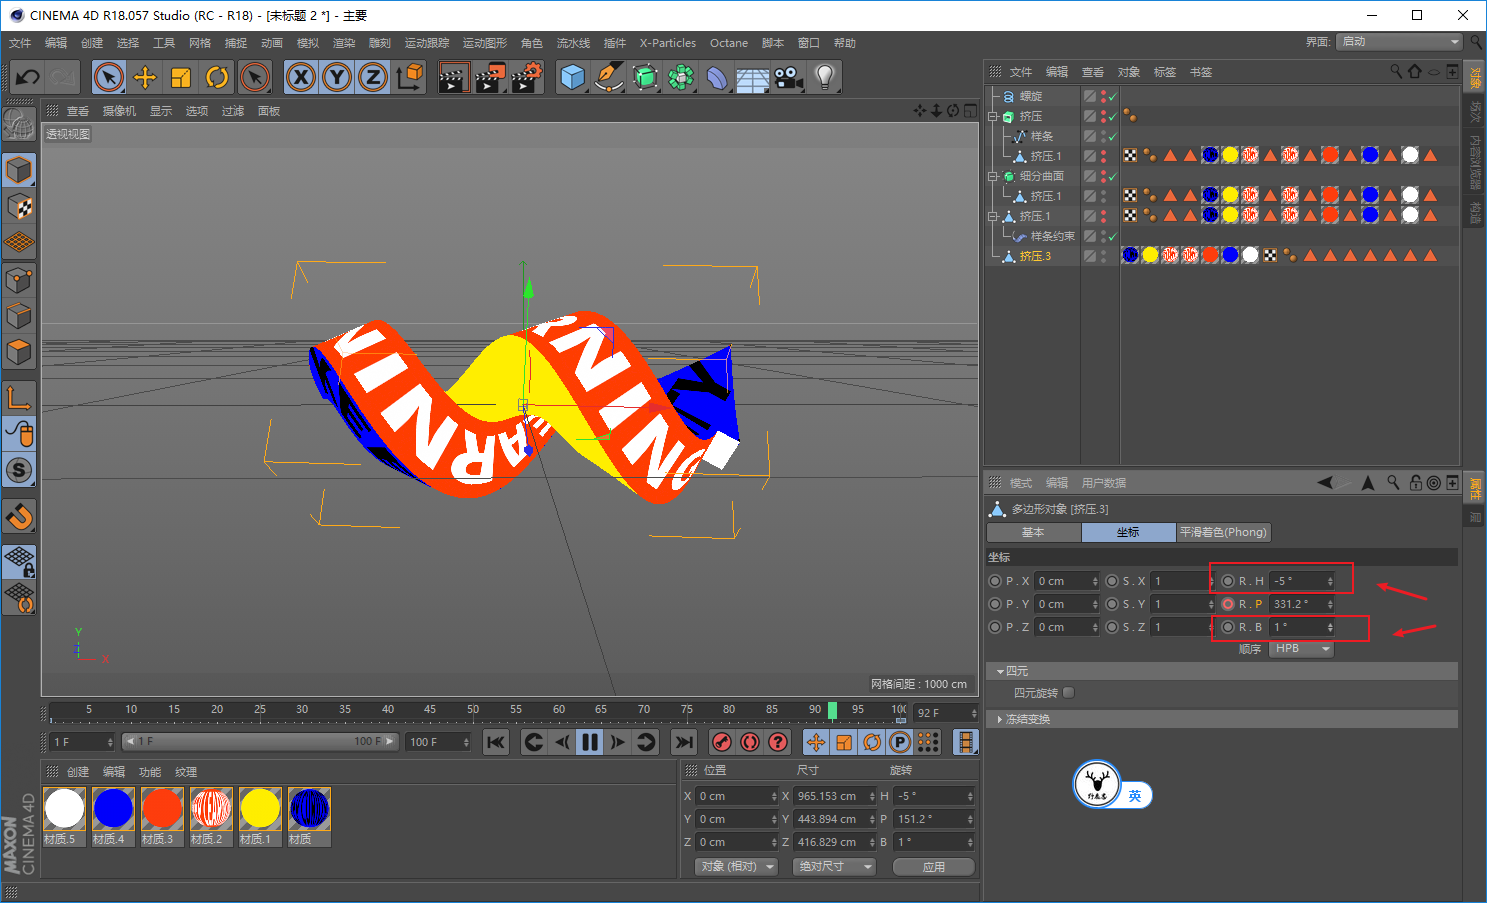The width and height of the screenshot is (1487, 903).
Task: Click the Undo arrow icon
Action: pyautogui.click(x=28, y=77)
